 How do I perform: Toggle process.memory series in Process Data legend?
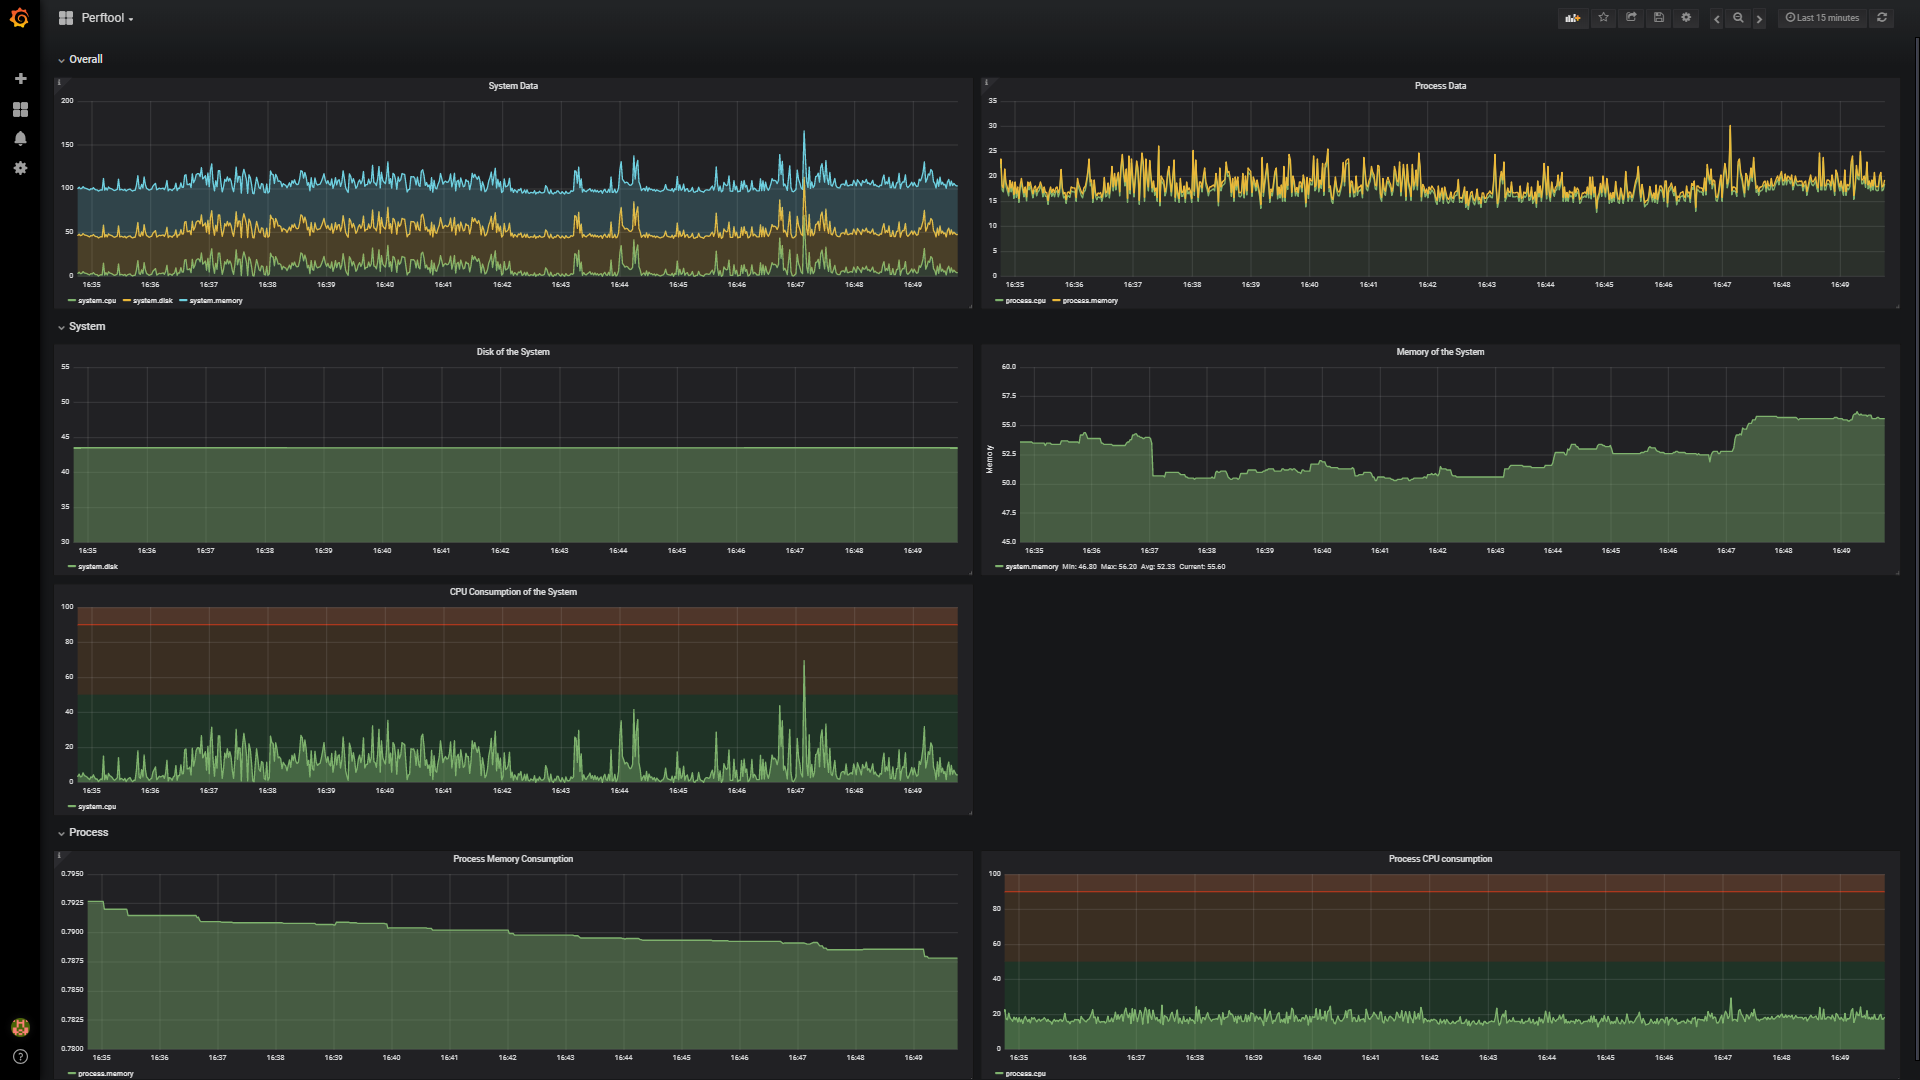pos(1089,300)
